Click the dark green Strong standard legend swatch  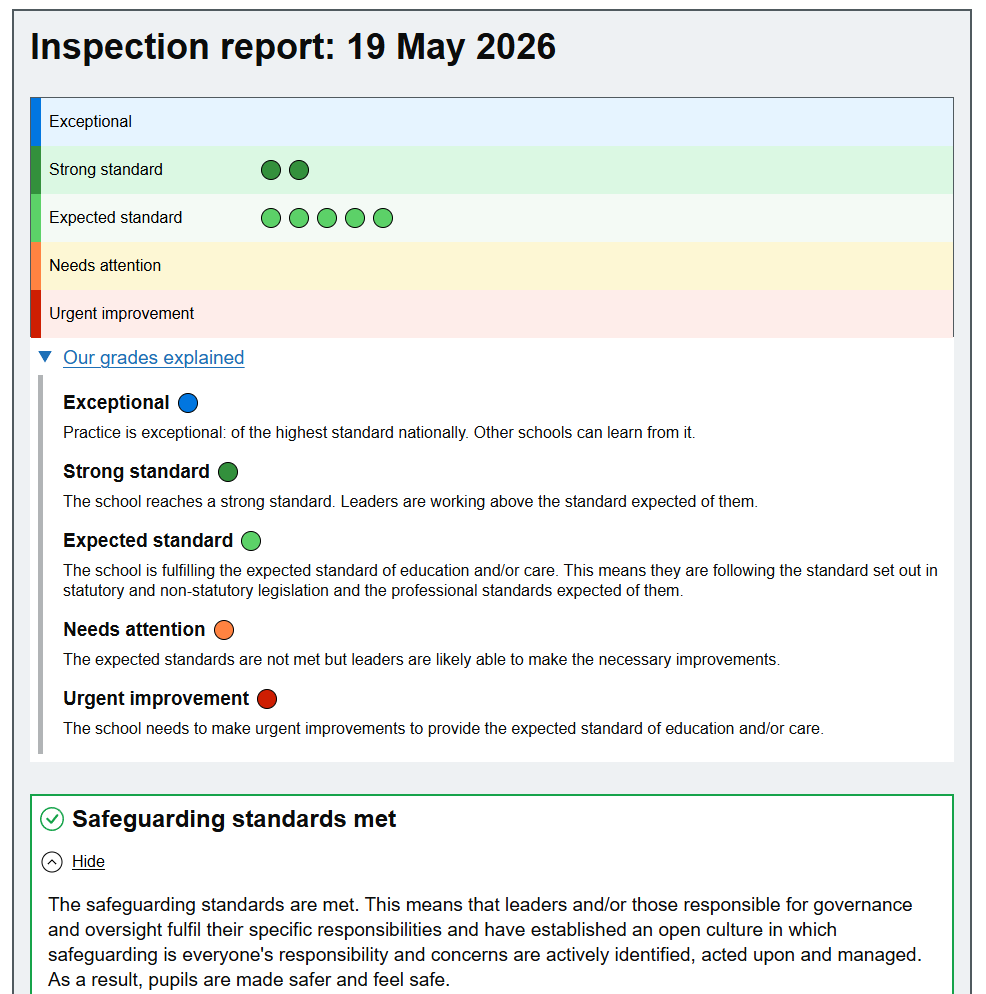pos(228,472)
